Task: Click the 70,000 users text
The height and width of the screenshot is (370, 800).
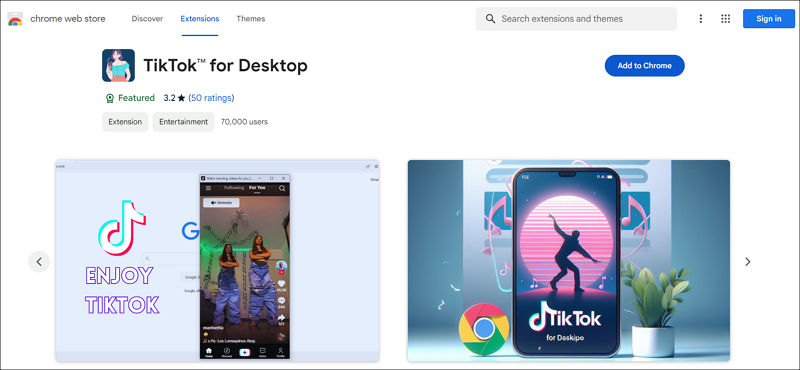Action: click(244, 122)
